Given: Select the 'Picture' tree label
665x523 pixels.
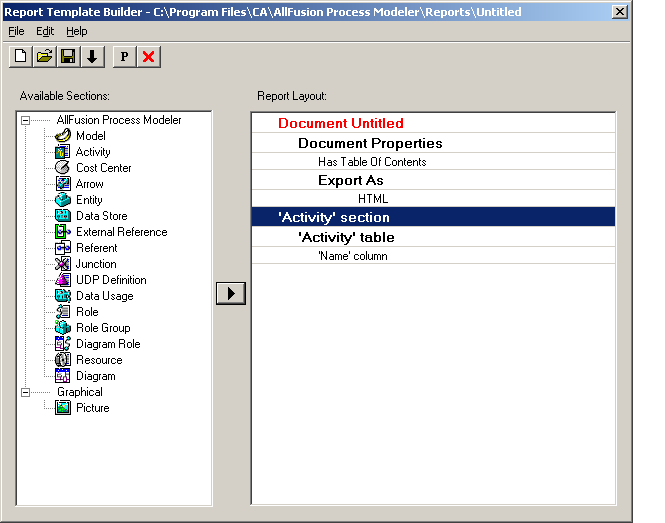Looking at the screenshot, I should point(92,408).
